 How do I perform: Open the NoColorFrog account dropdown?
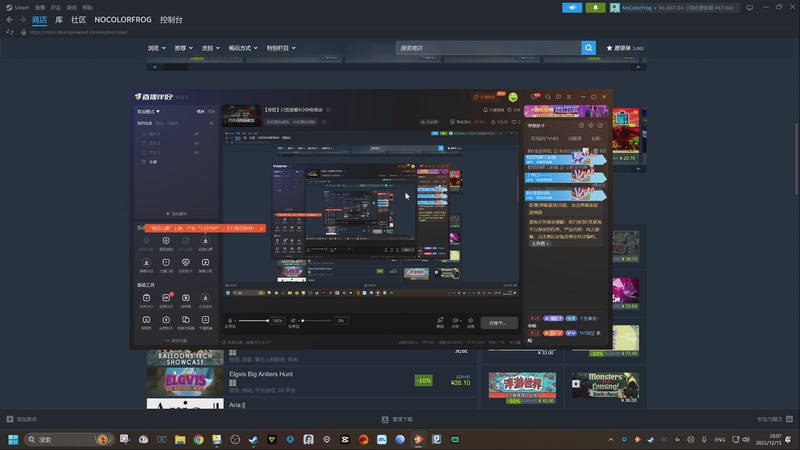tap(638, 8)
